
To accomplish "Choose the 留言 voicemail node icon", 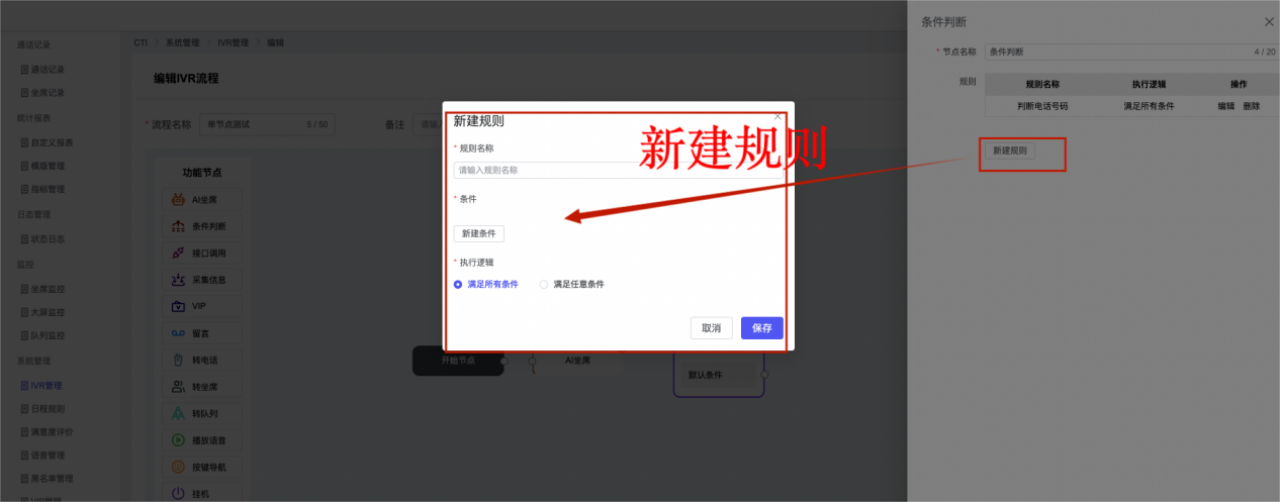I will pos(178,333).
